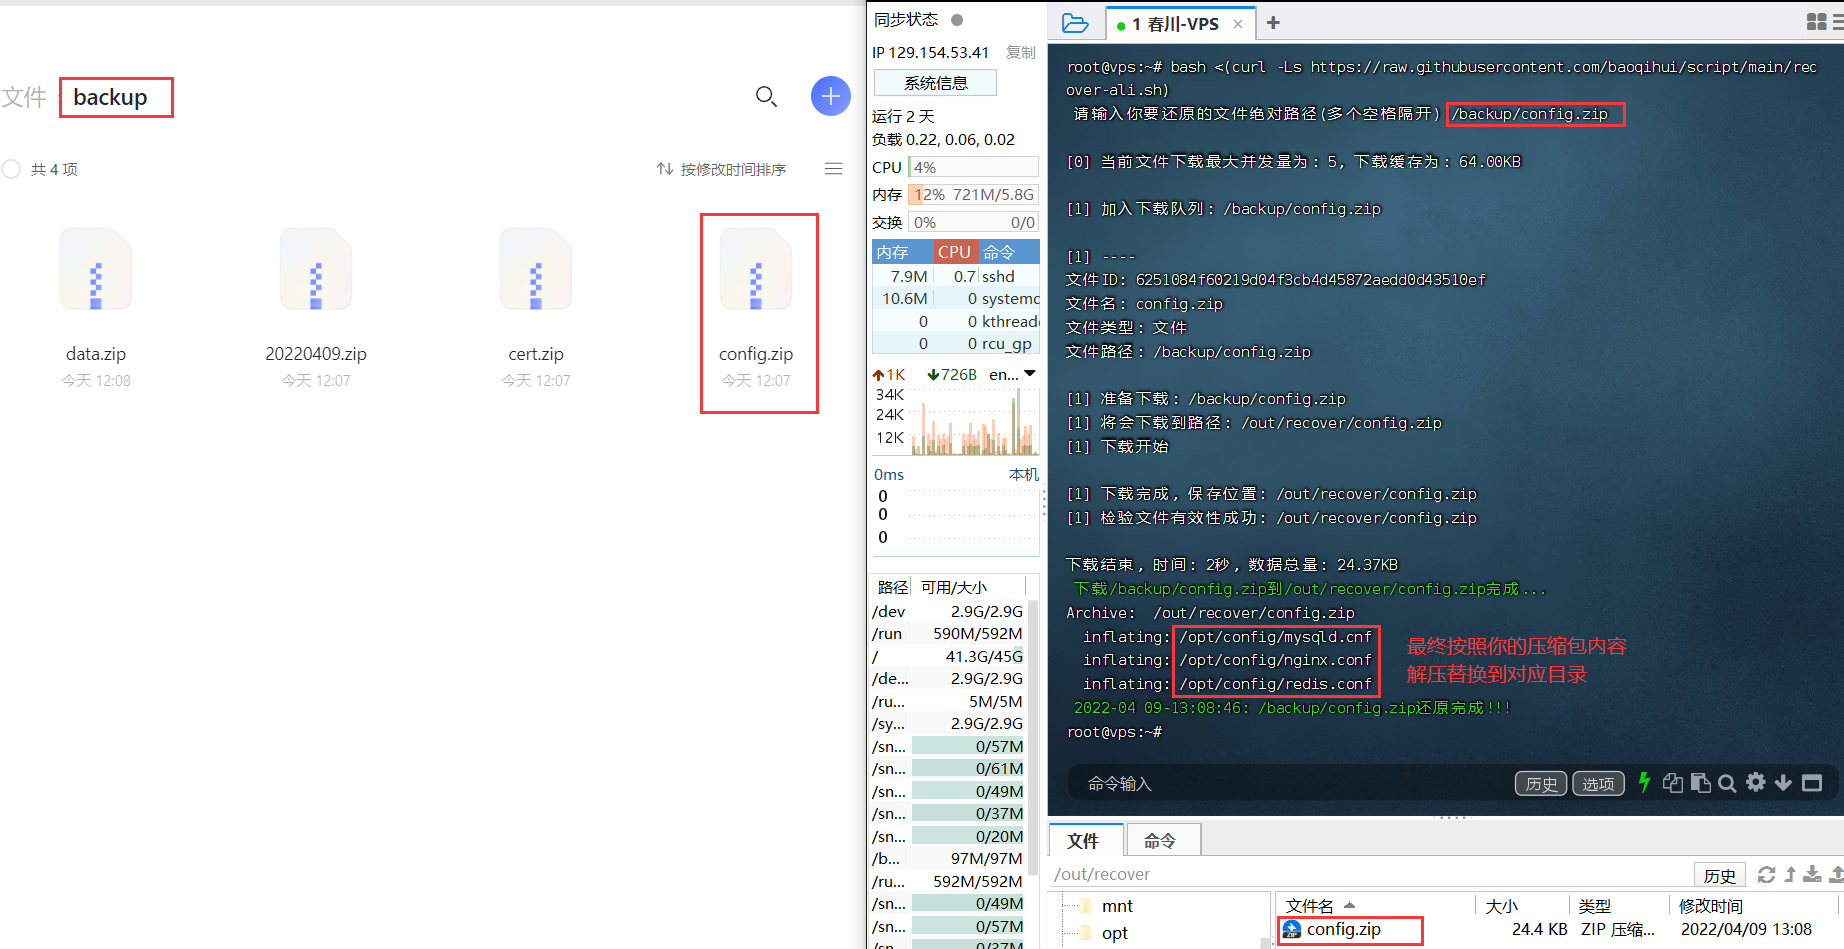Click the copy icon in the terminal toolbar
1844x949 pixels.
click(1673, 783)
